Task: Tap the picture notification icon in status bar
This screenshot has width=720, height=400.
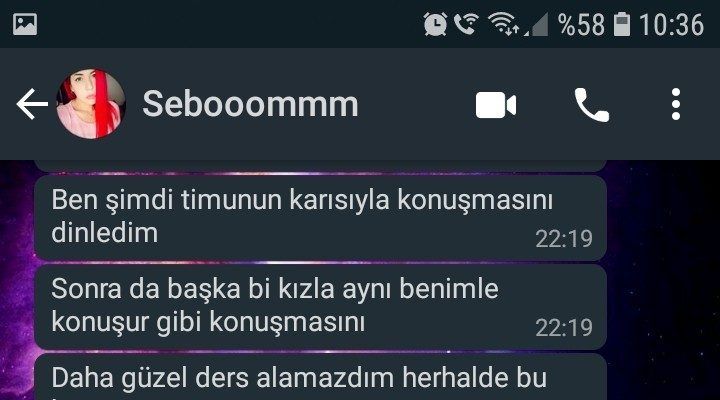Action: click(25, 24)
